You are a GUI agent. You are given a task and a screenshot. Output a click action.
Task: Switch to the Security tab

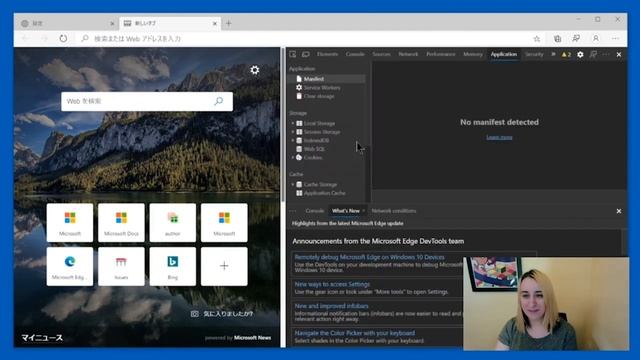click(x=534, y=54)
